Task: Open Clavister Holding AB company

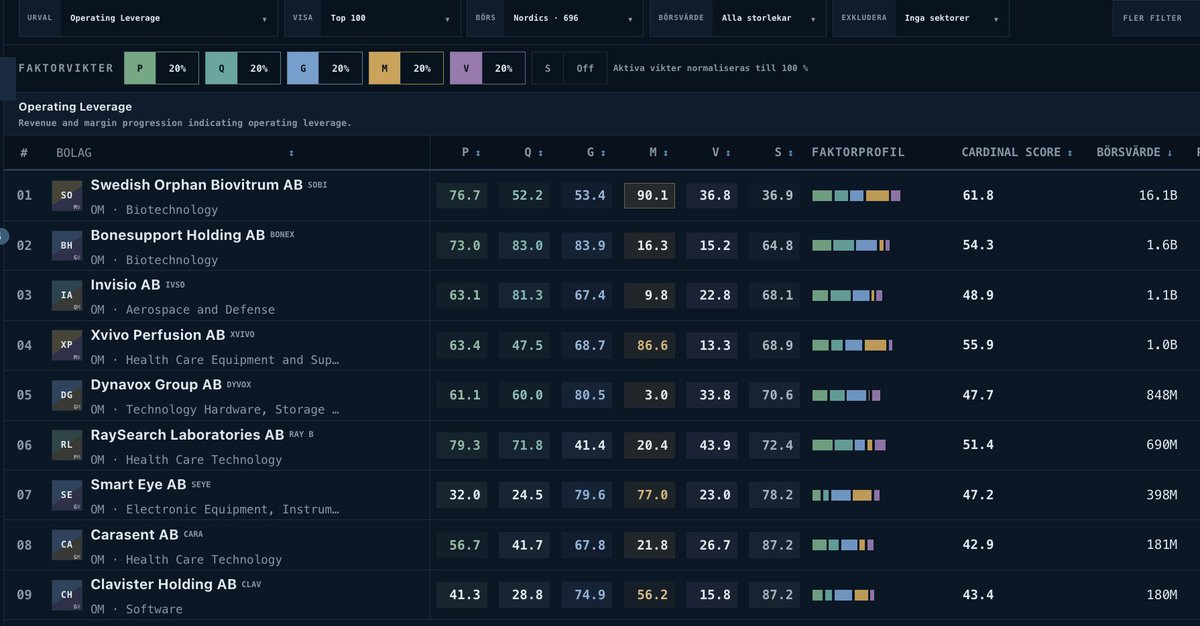Action: 163,585
